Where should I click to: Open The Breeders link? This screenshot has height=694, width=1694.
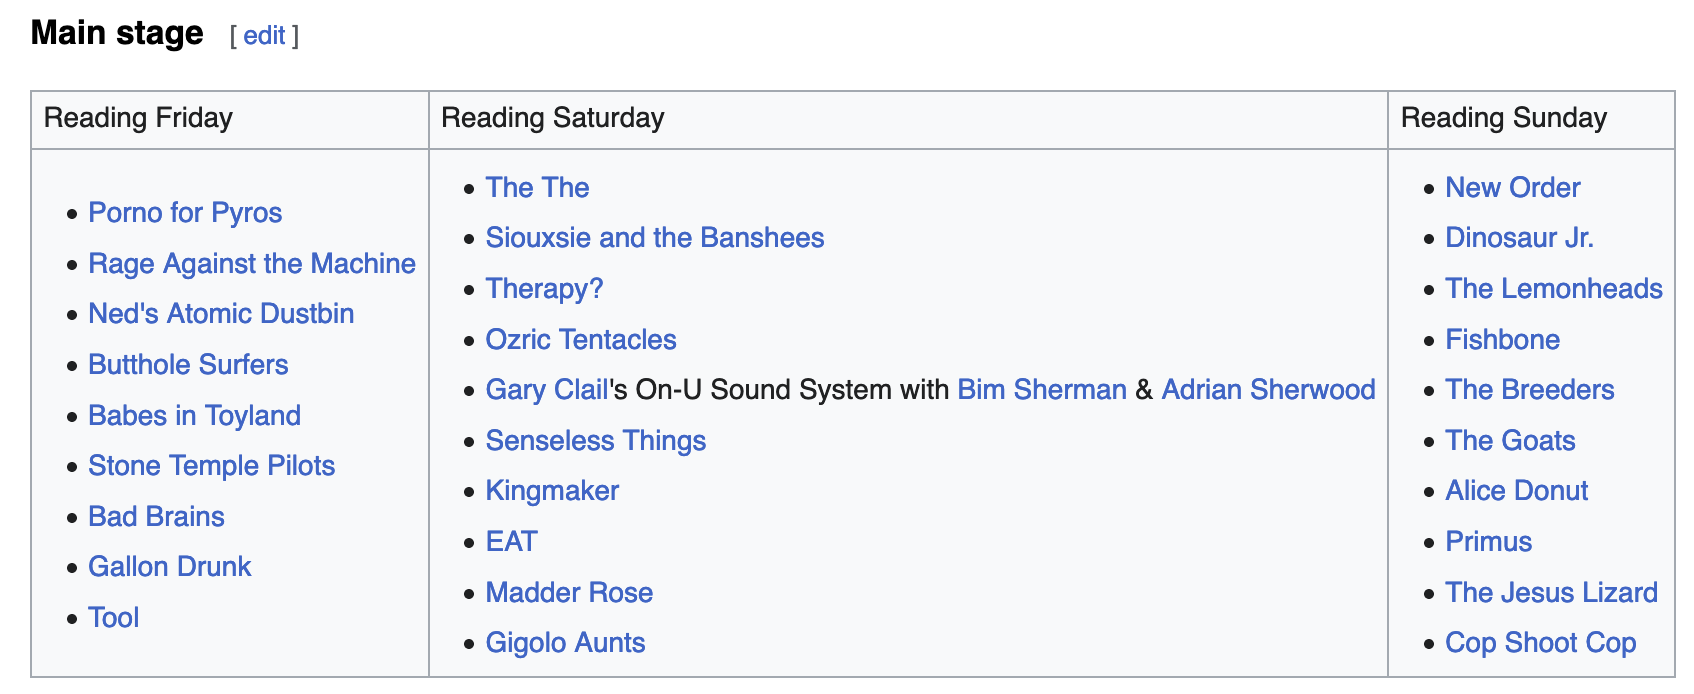[x=1529, y=390]
